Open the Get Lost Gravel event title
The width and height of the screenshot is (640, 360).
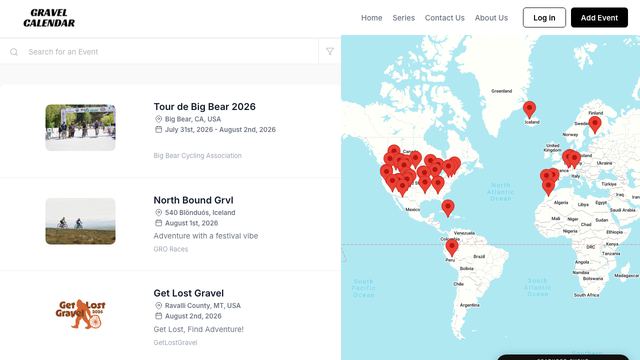189,293
